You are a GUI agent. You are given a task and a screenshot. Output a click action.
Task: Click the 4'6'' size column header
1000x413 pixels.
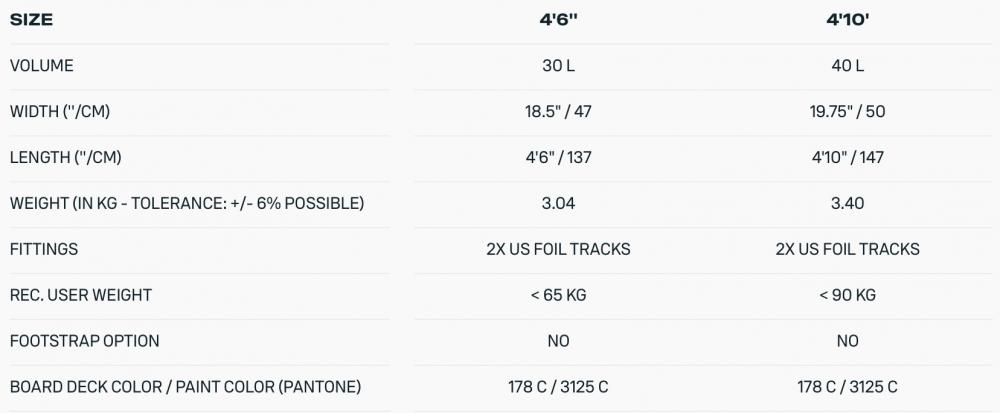coord(558,19)
